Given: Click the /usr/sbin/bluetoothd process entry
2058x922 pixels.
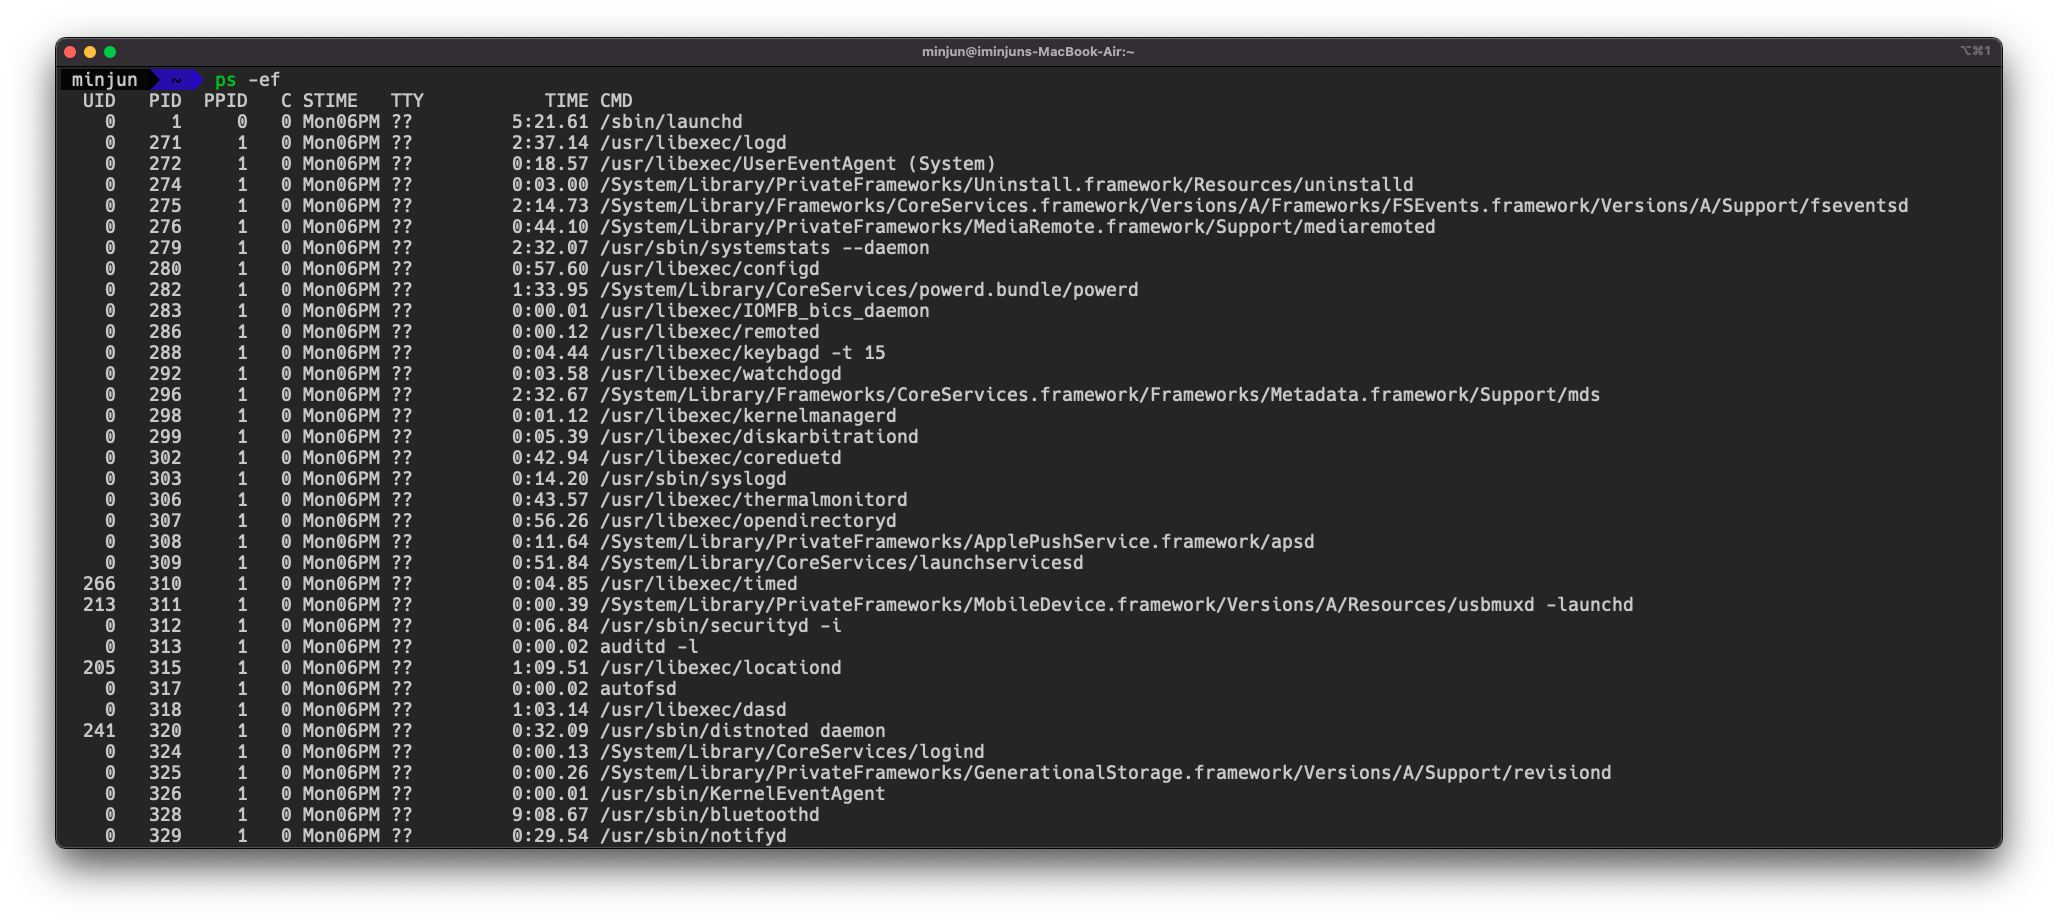Looking at the screenshot, I should point(709,815).
